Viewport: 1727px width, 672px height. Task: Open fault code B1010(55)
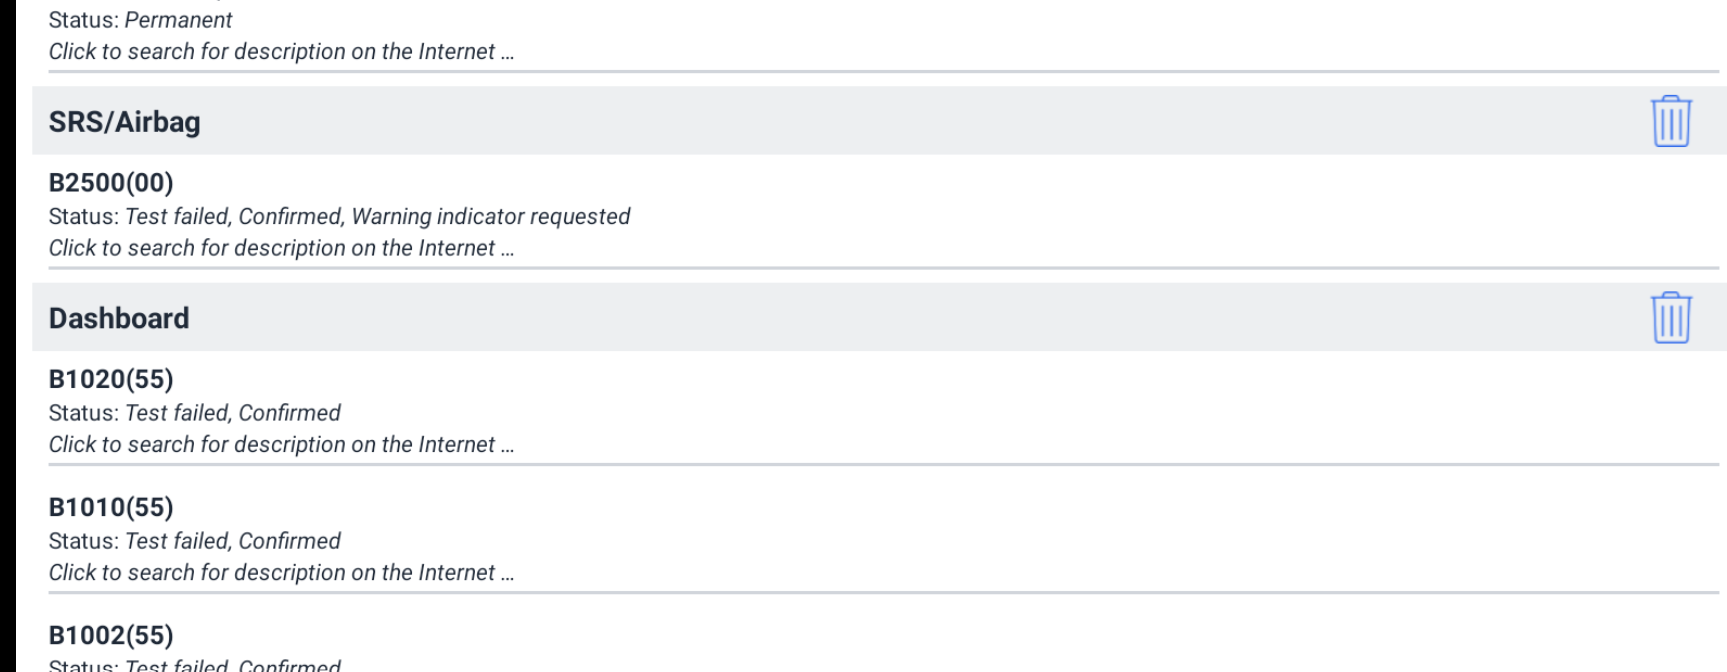[111, 507]
